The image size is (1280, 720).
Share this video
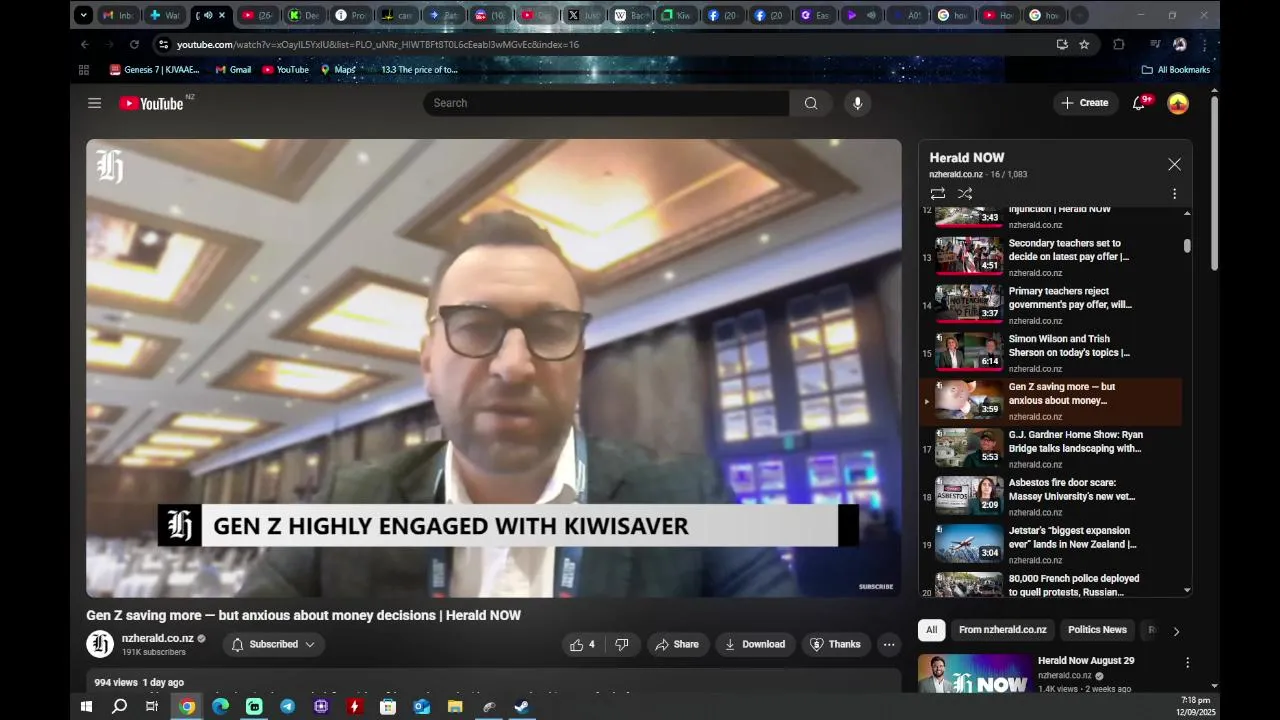click(677, 645)
